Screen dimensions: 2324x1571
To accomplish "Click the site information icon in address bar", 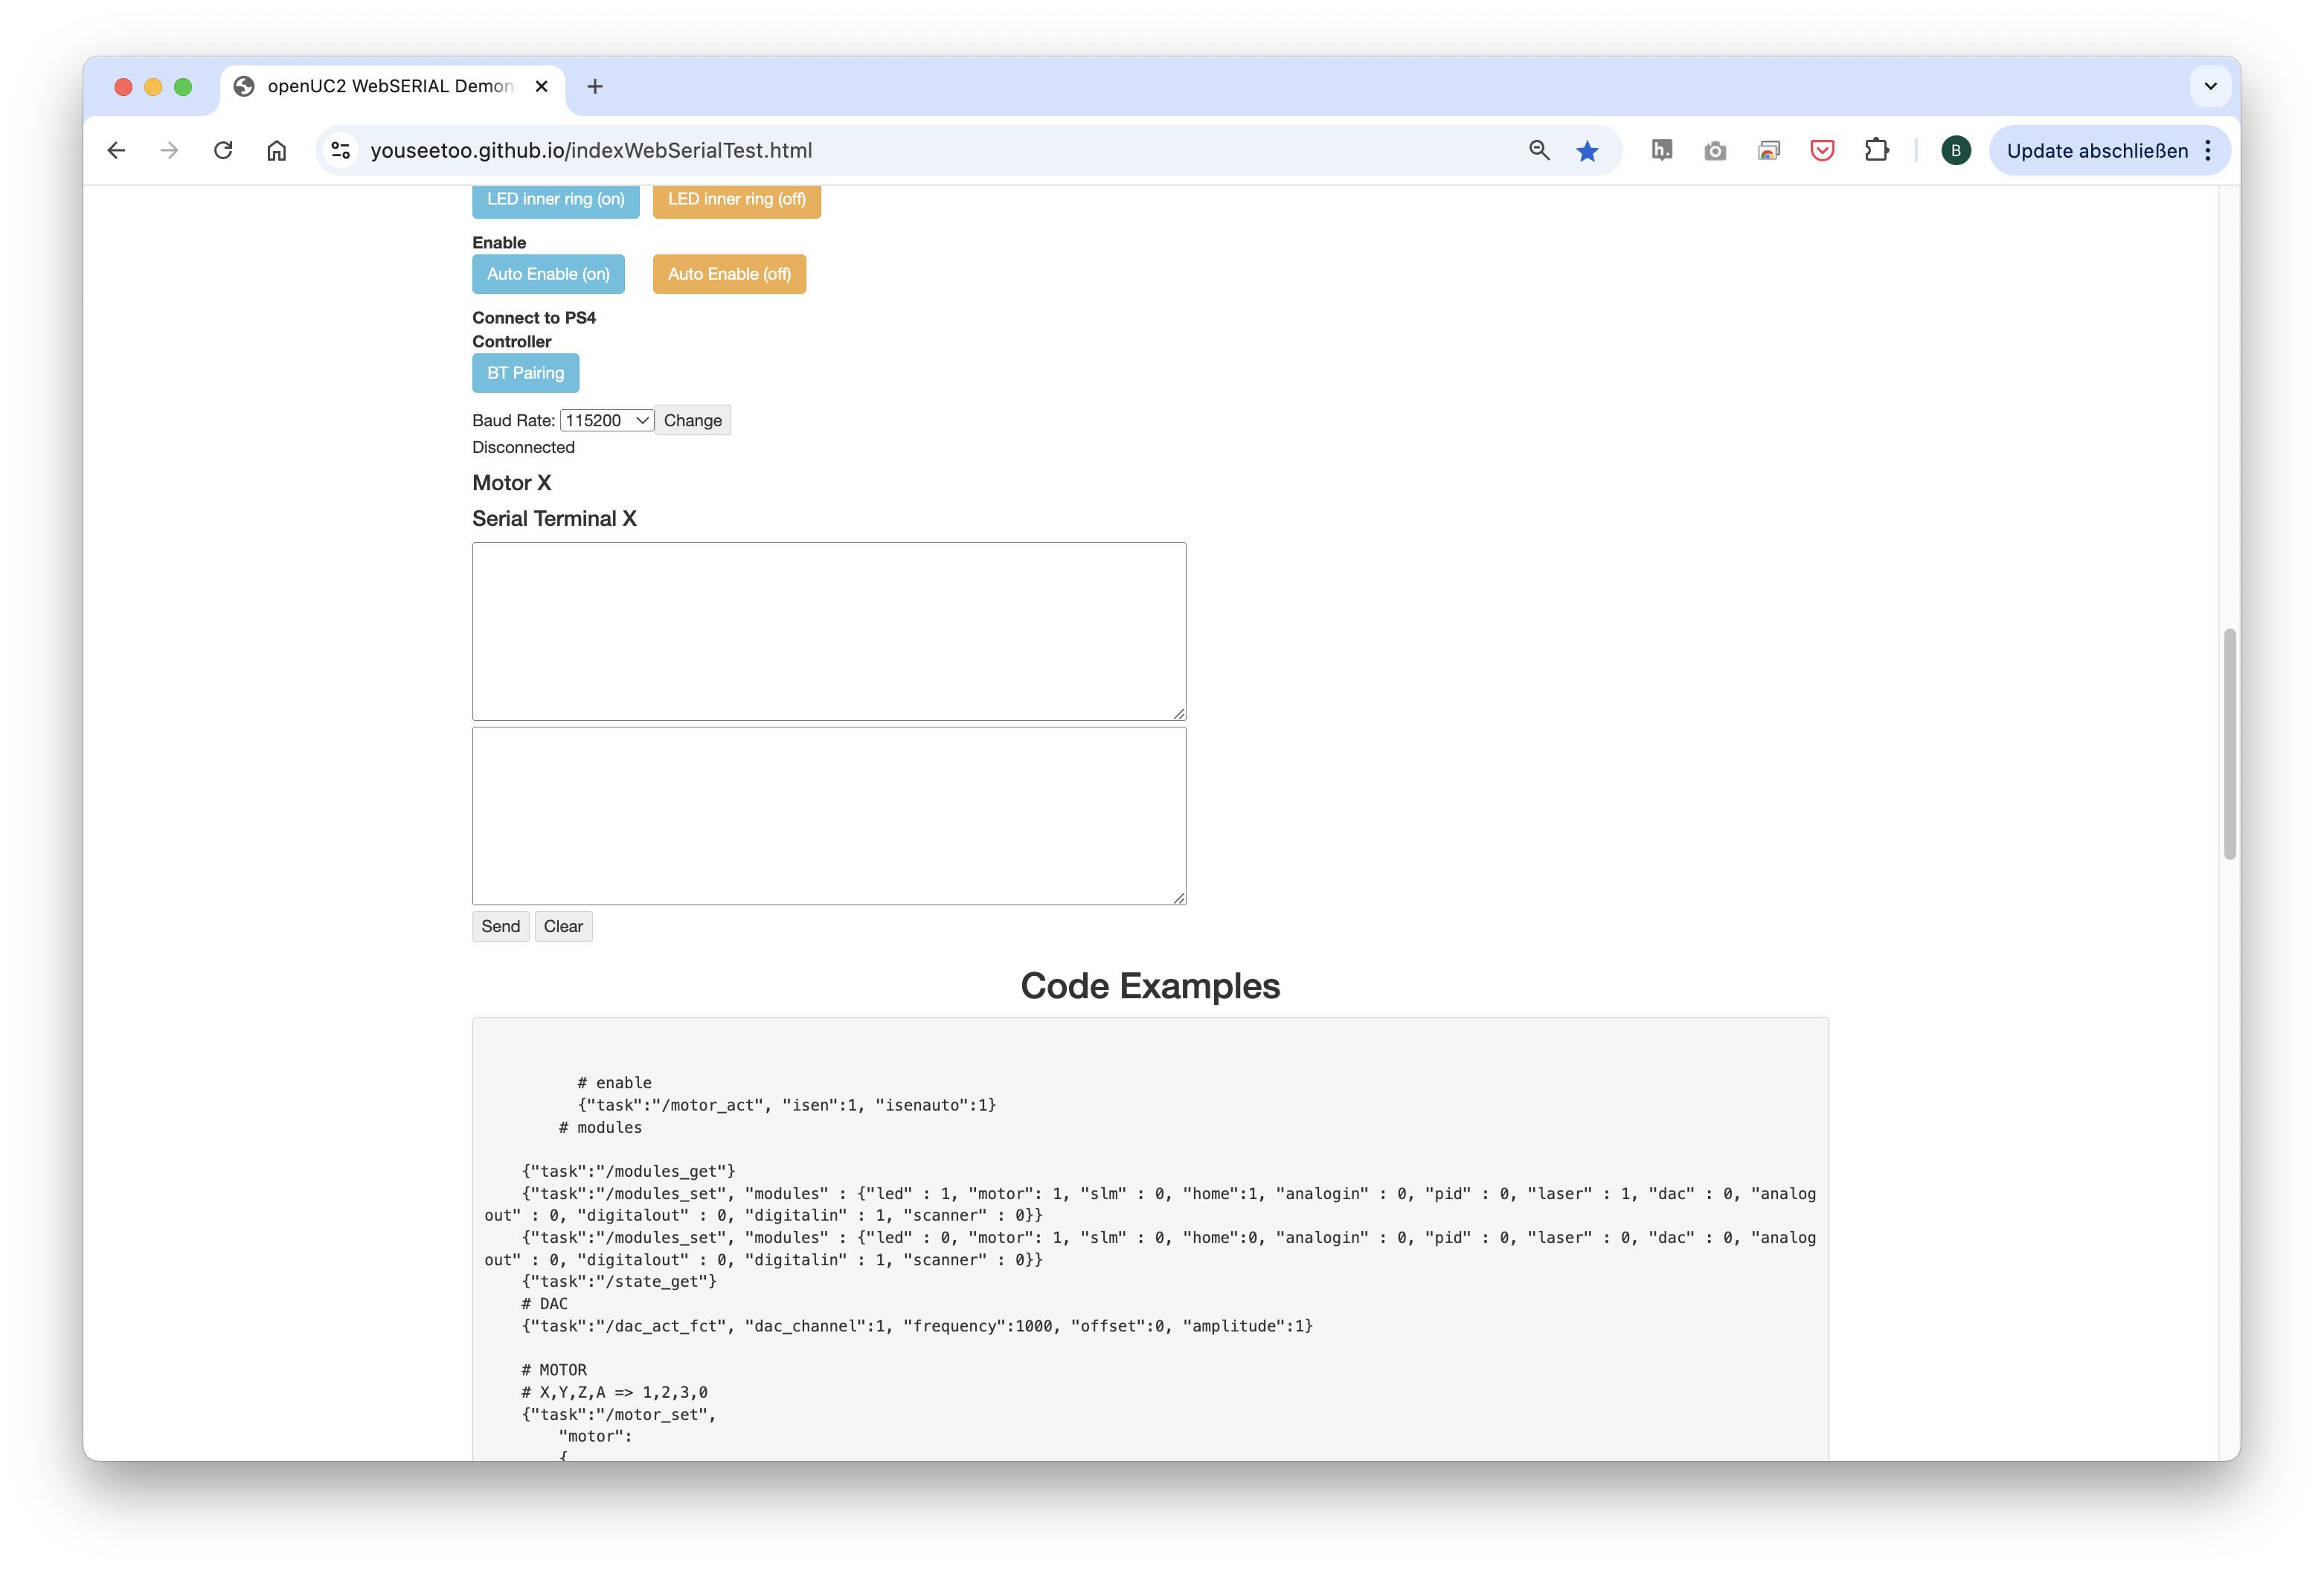I will (341, 150).
